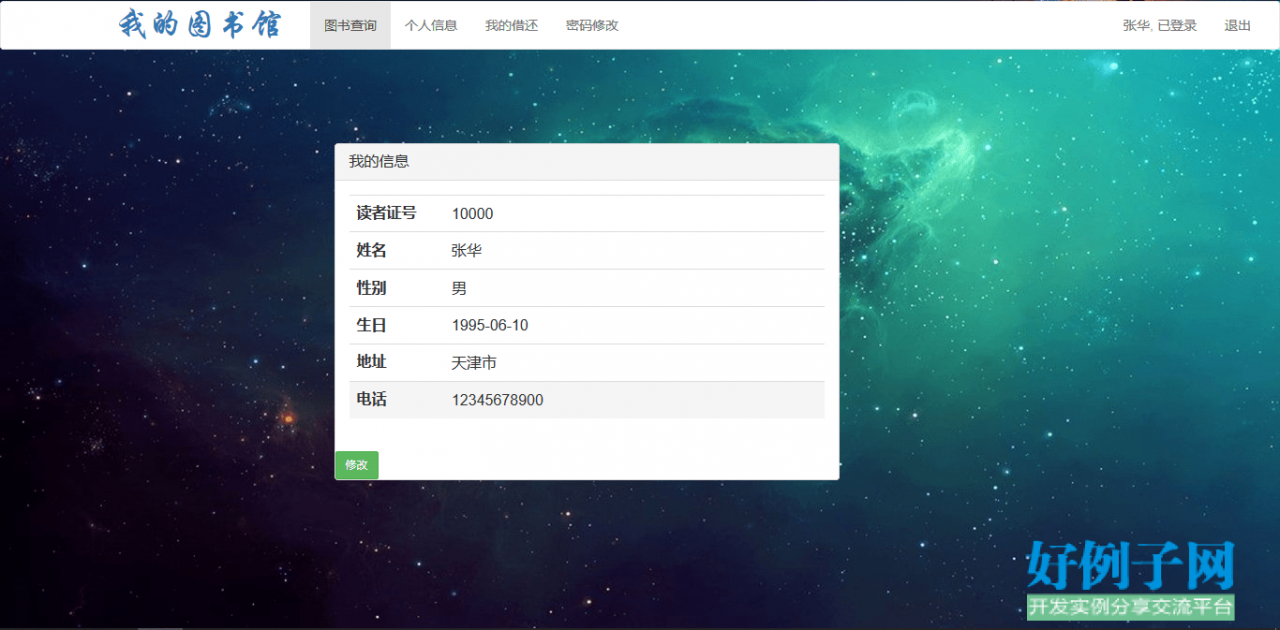The height and width of the screenshot is (630, 1280).
Task: Click the 地址 label
Action: click(371, 362)
